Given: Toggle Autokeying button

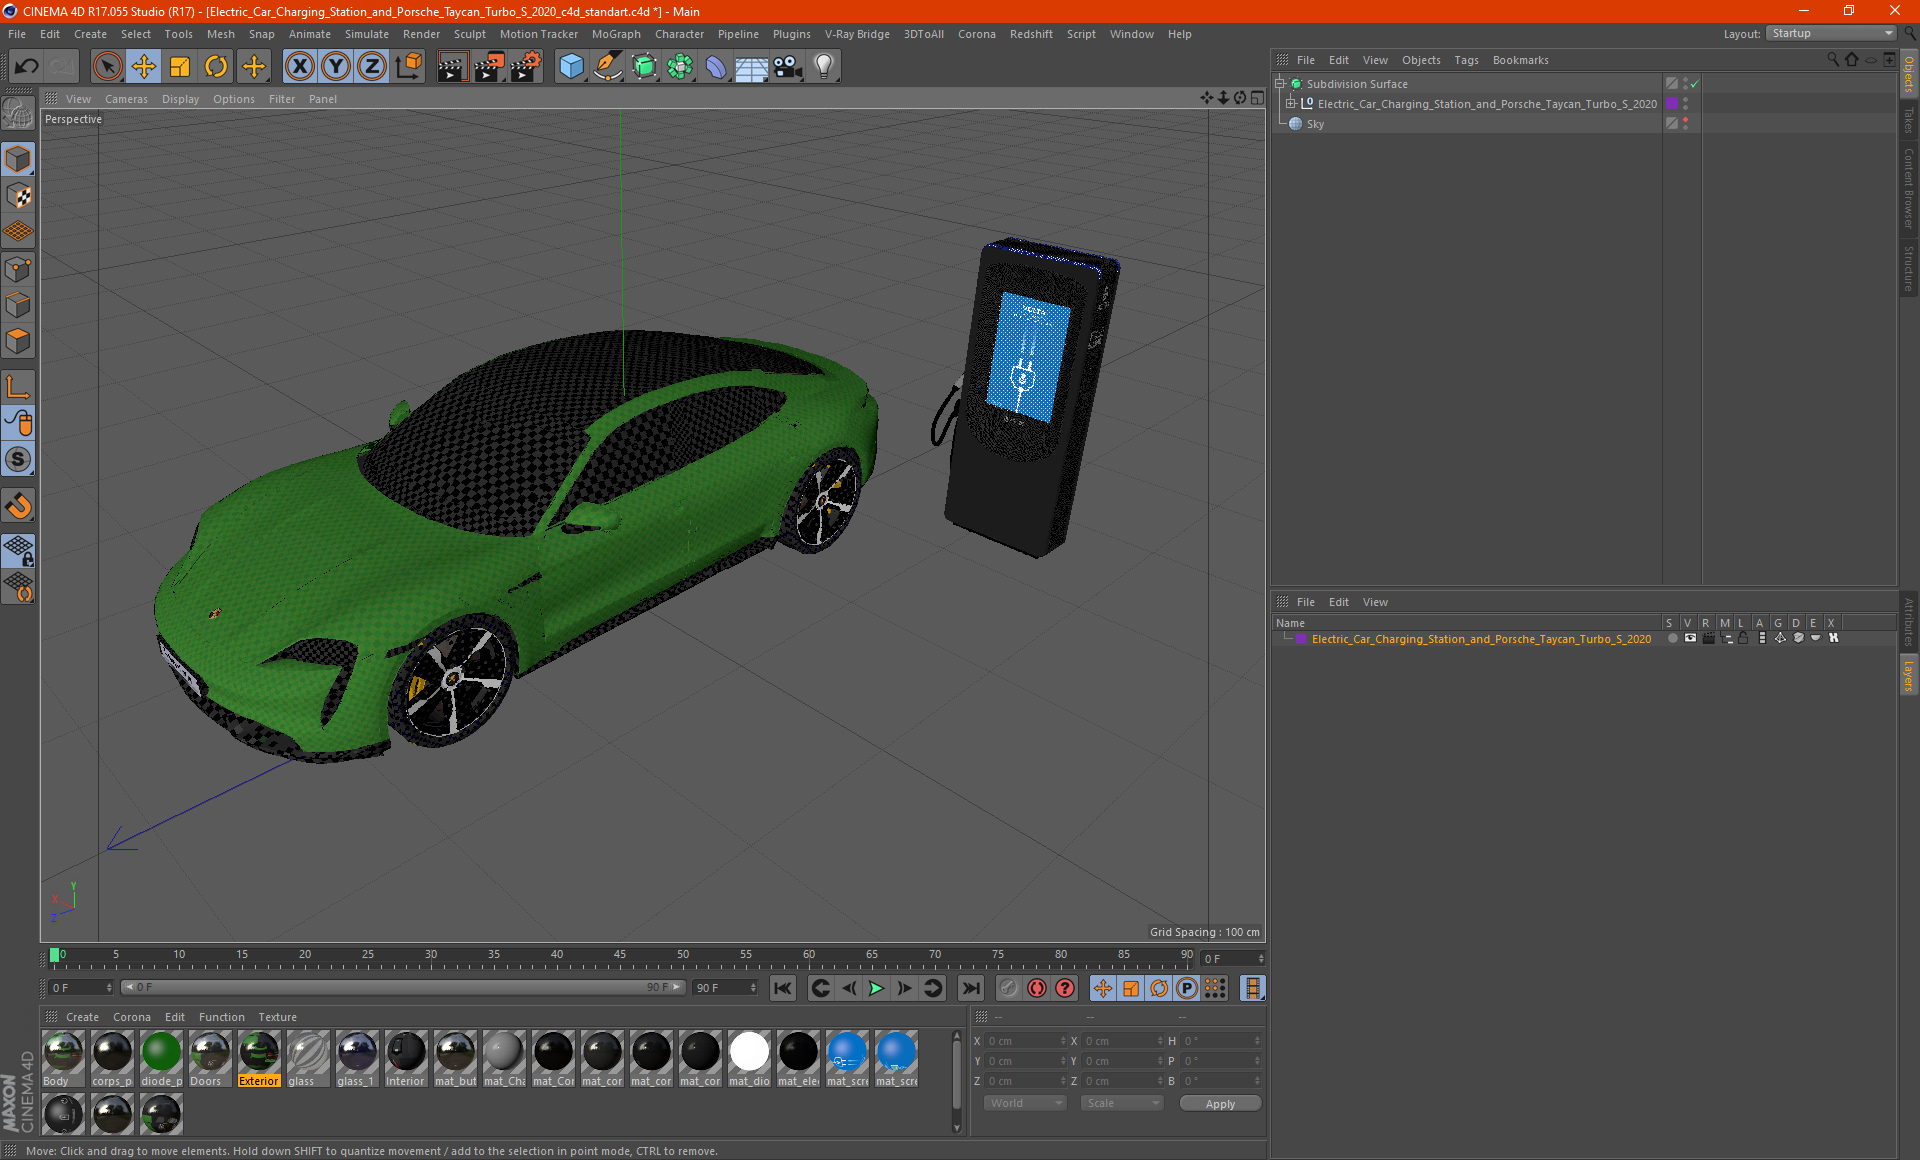Looking at the screenshot, I should 1037,988.
